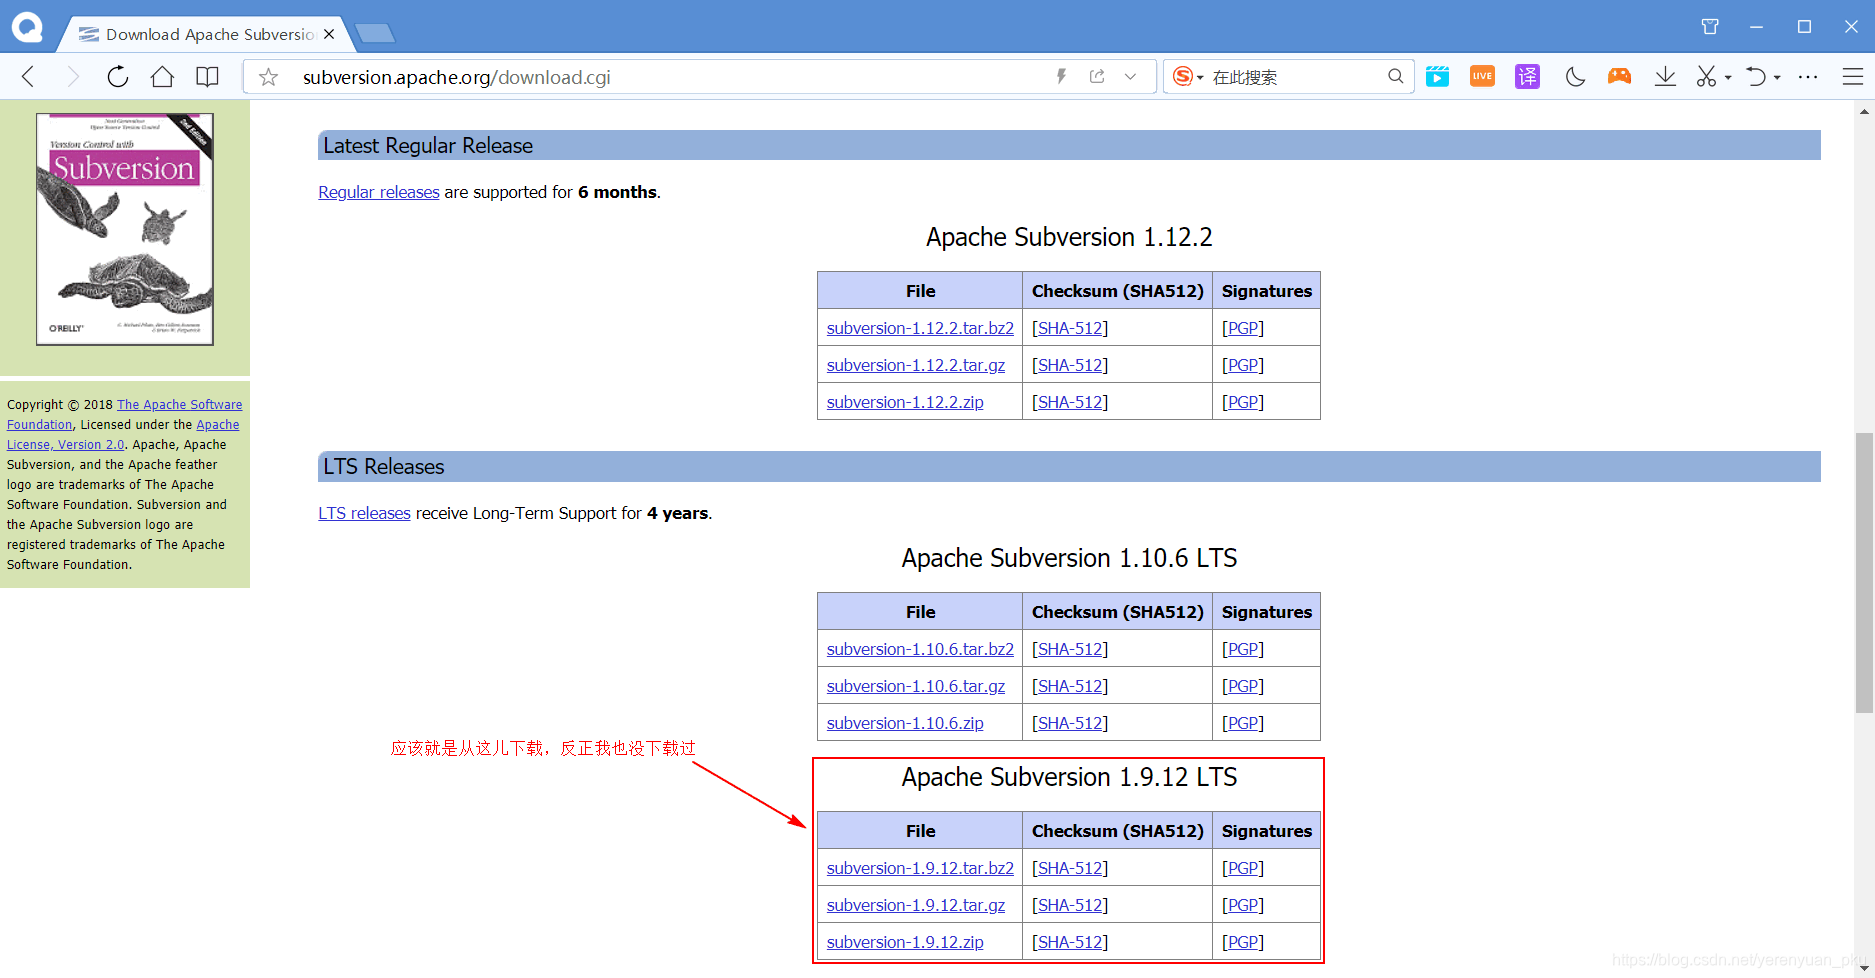This screenshot has width=1875, height=978.
Task: Download subversion-1.12.2.zip
Action: click(x=905, y=402)
